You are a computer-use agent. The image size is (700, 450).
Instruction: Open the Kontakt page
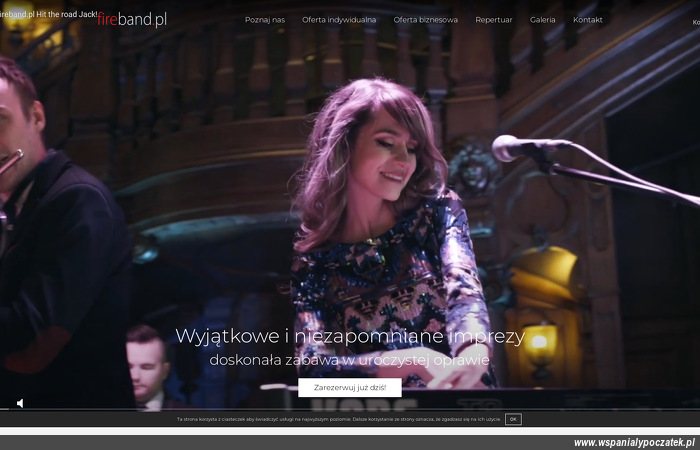tap(587, 20)
